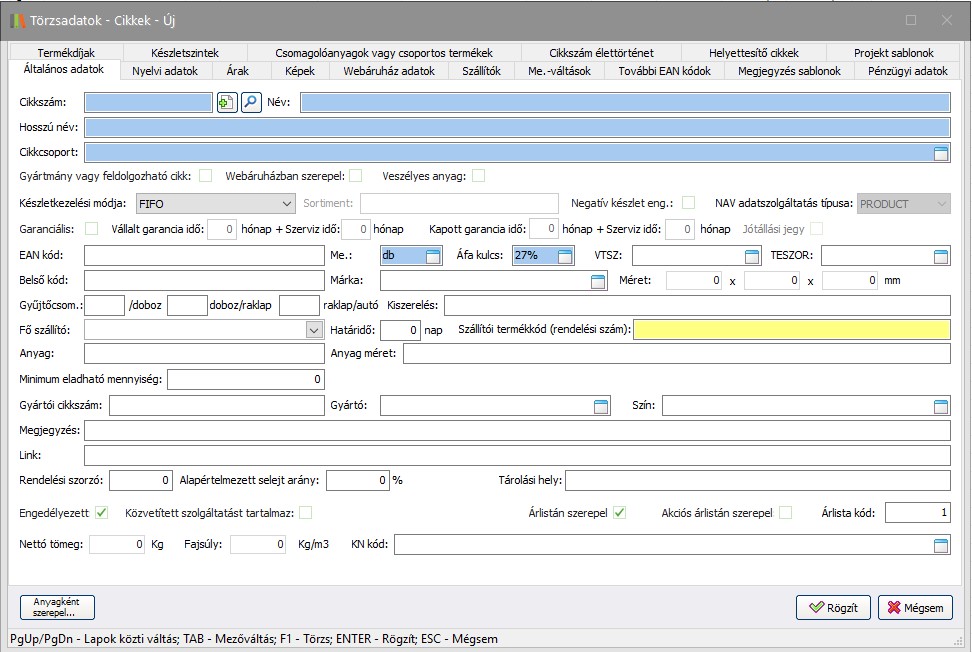Check the Webáruházban szerepel checkbox
The height and width of the screenshot is (652, 972).
click(x=355, y=176)
